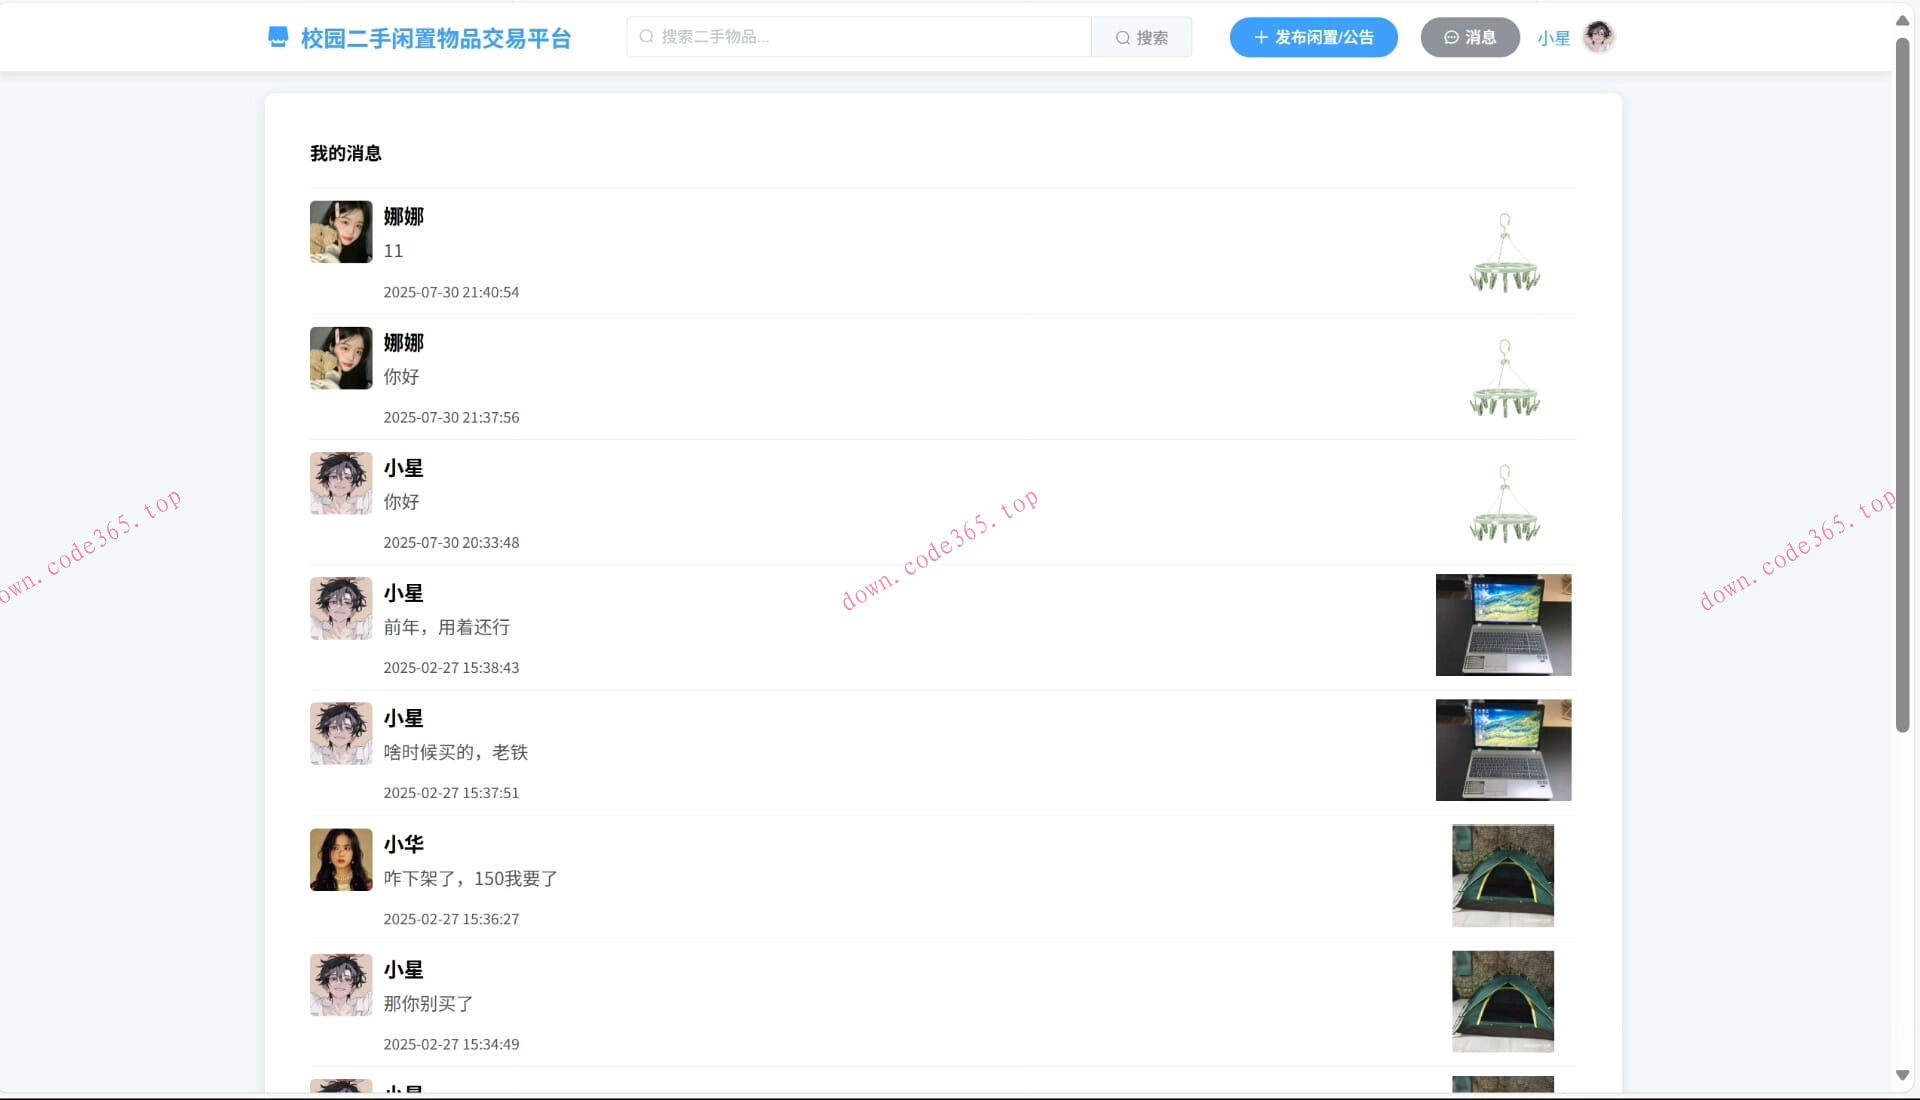Click the scrollbar up arrow
The width and height of the screenshot is (1920, 1100).
(x=1902, y=20)
